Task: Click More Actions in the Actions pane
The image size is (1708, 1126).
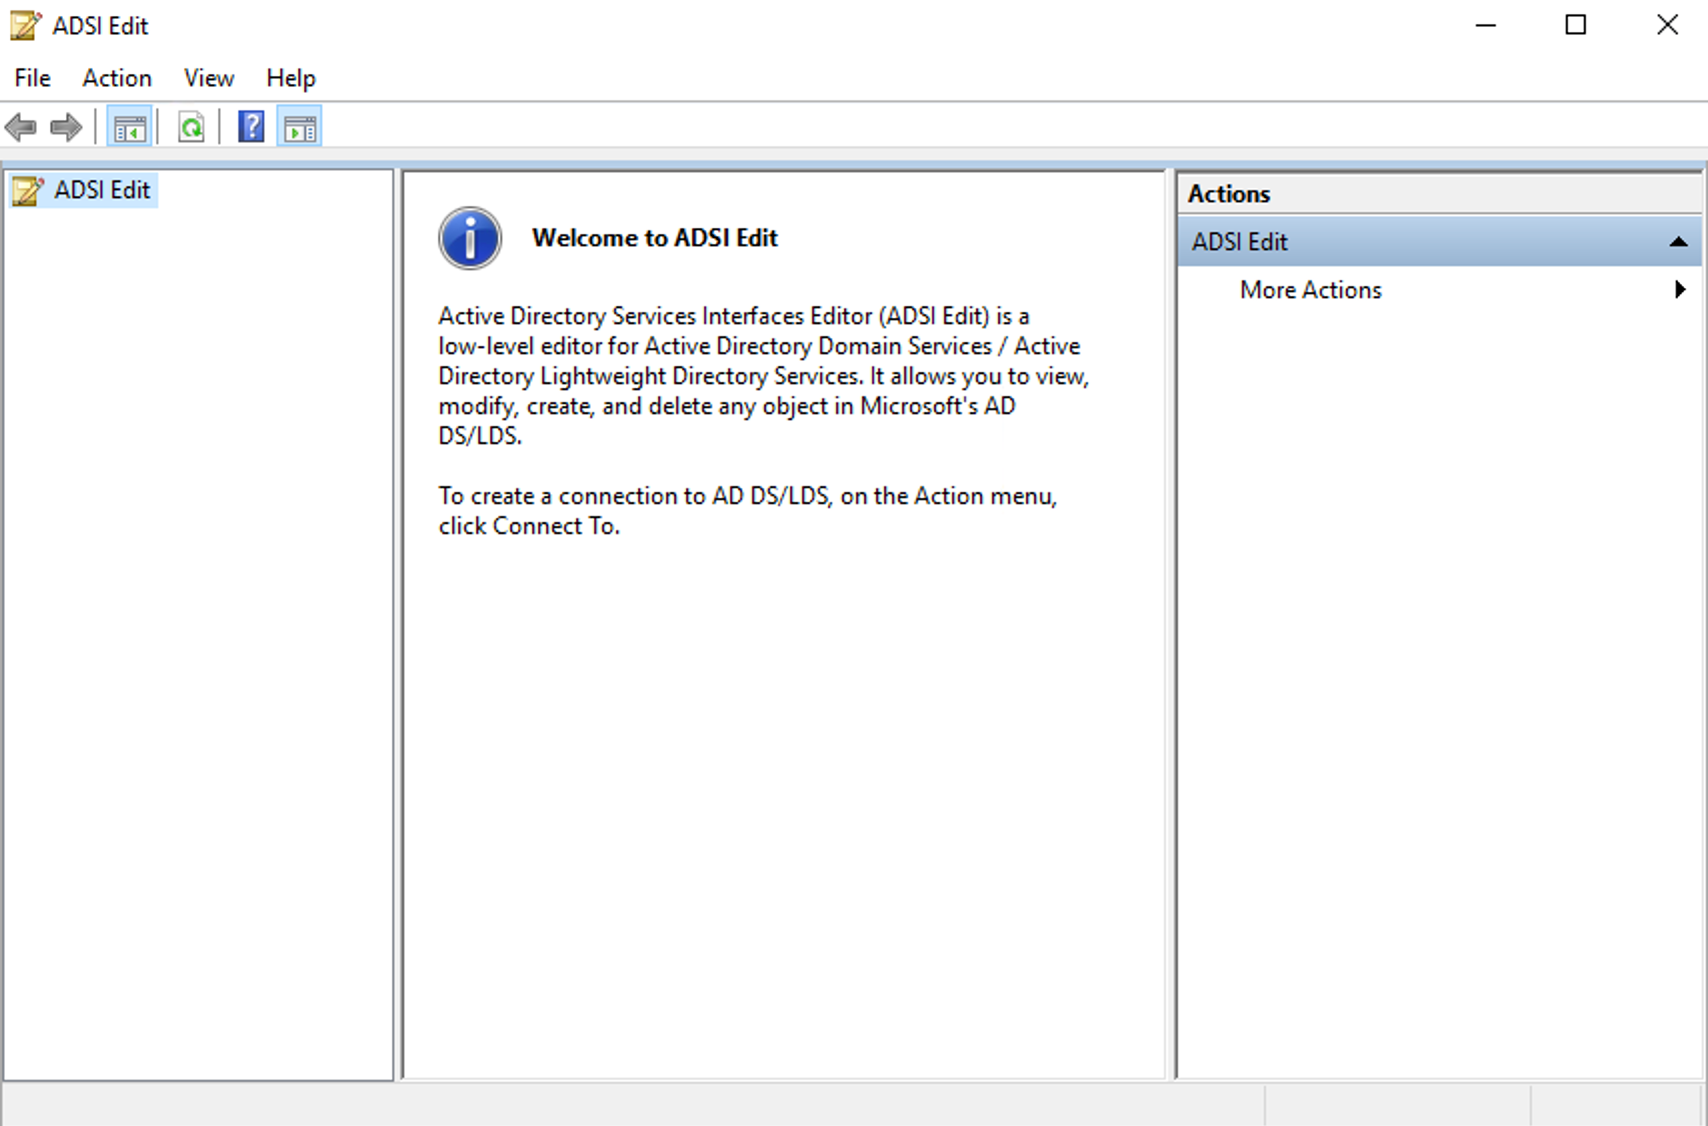Action: pyautogui.click(x=1310, y=290)
